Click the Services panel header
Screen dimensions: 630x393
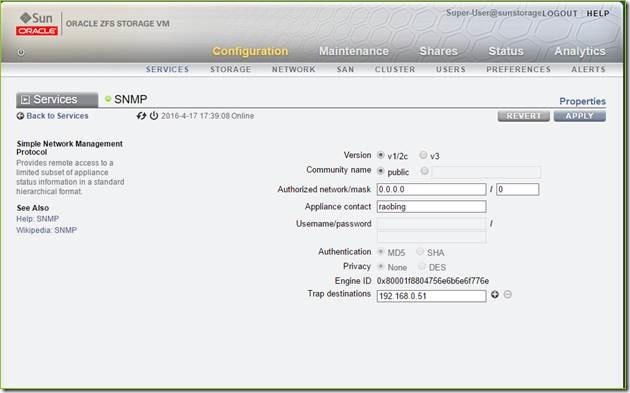[57, 100]
